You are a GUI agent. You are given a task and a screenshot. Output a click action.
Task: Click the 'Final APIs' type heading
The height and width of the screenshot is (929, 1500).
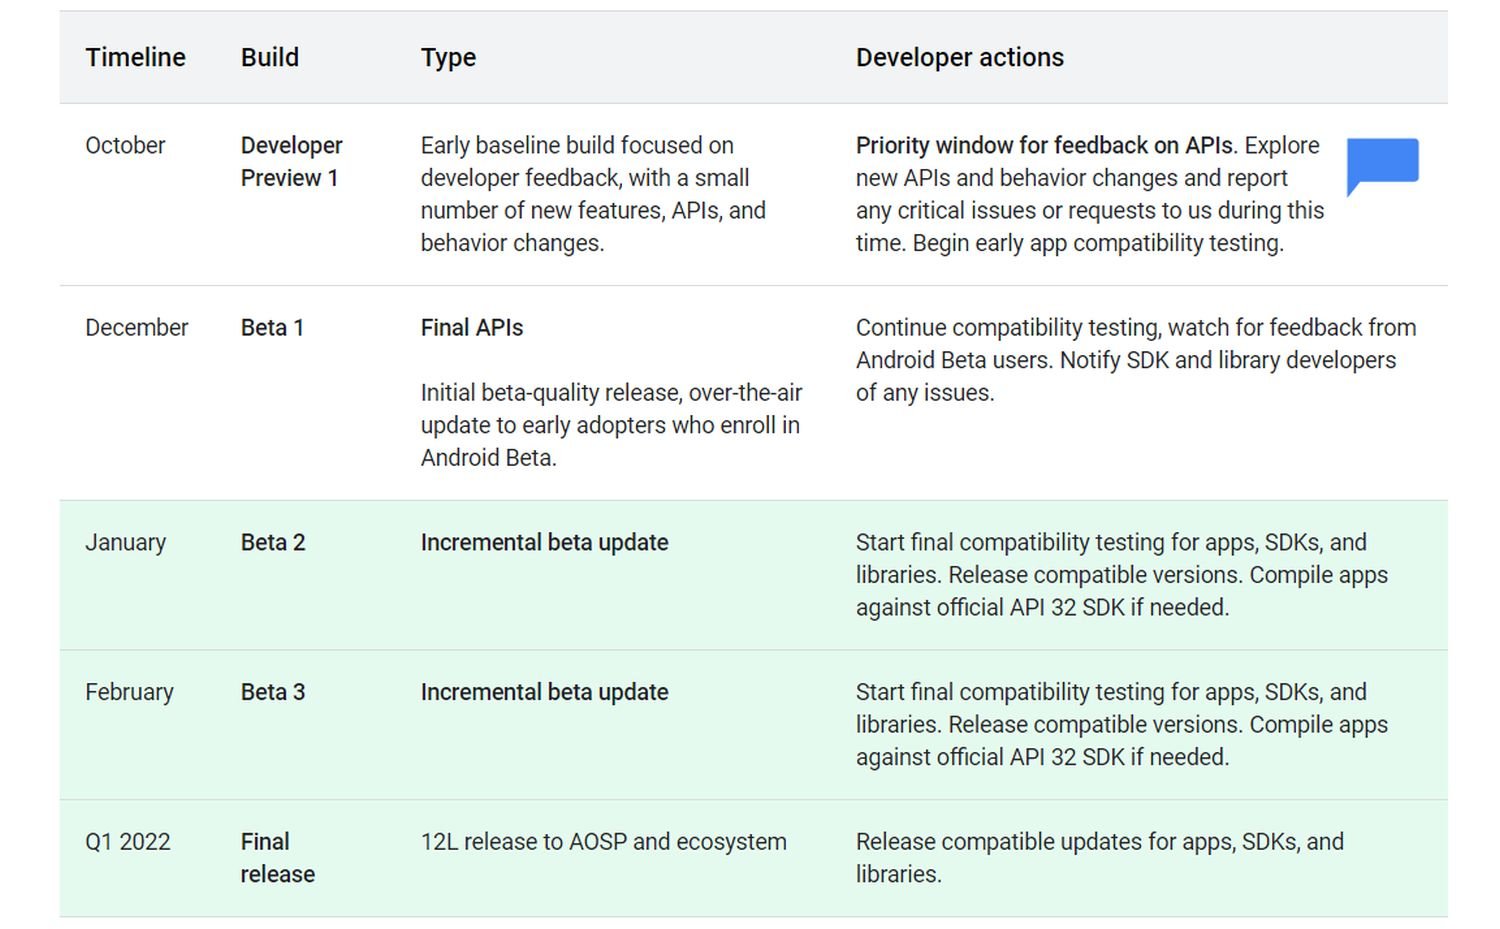coord(472,328)
